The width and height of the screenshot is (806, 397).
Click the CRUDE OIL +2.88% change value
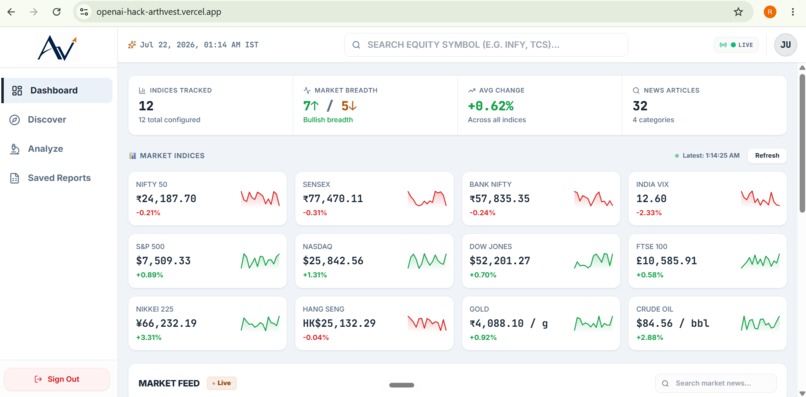coord(650,338)
